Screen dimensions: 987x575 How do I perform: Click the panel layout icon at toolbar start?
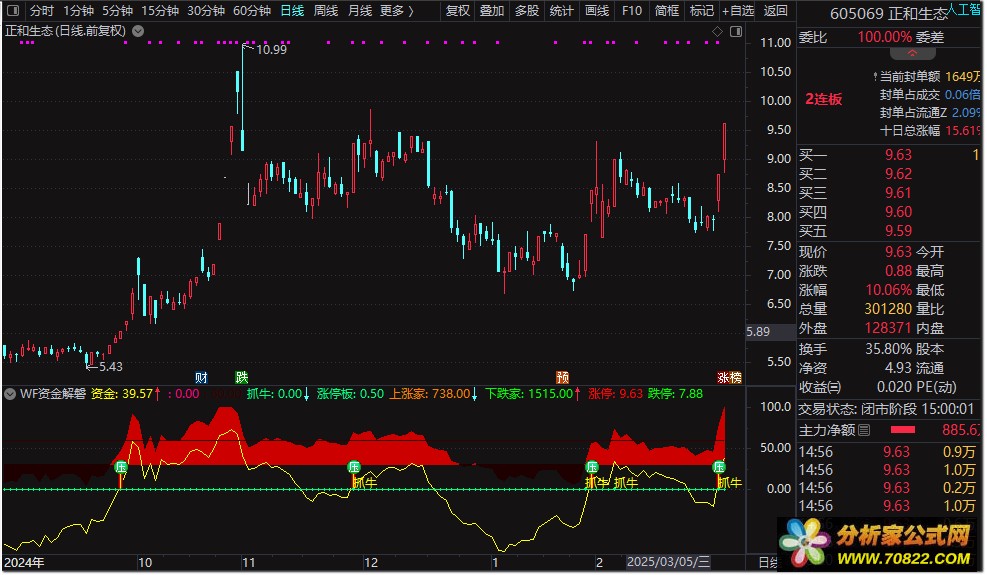click(x=13, y=11)
